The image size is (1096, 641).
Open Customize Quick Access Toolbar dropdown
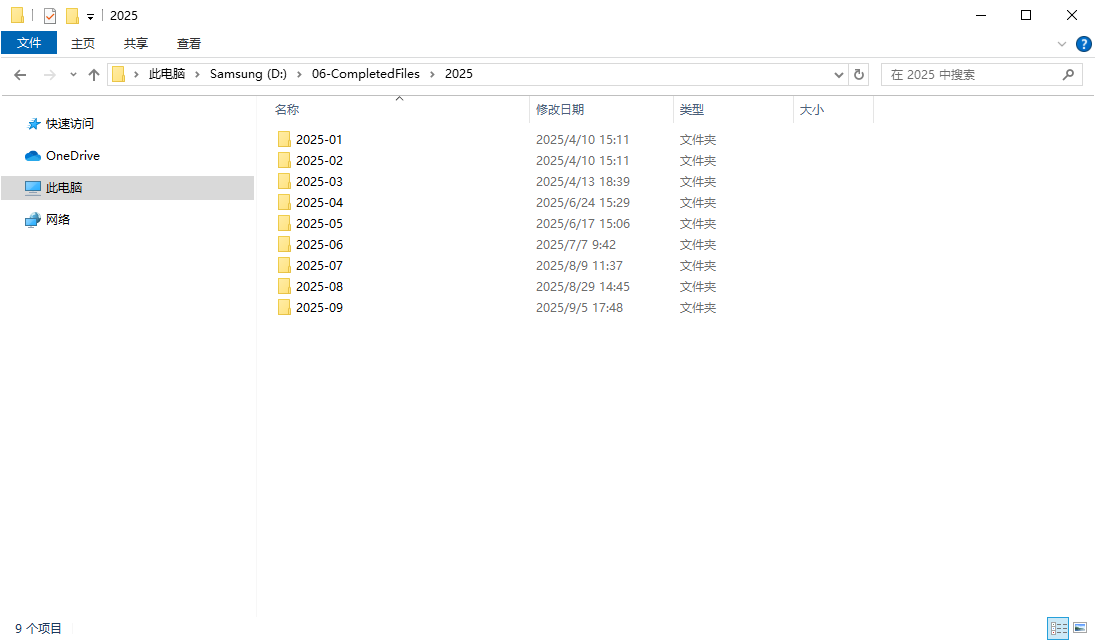click(x=90, y=17)
